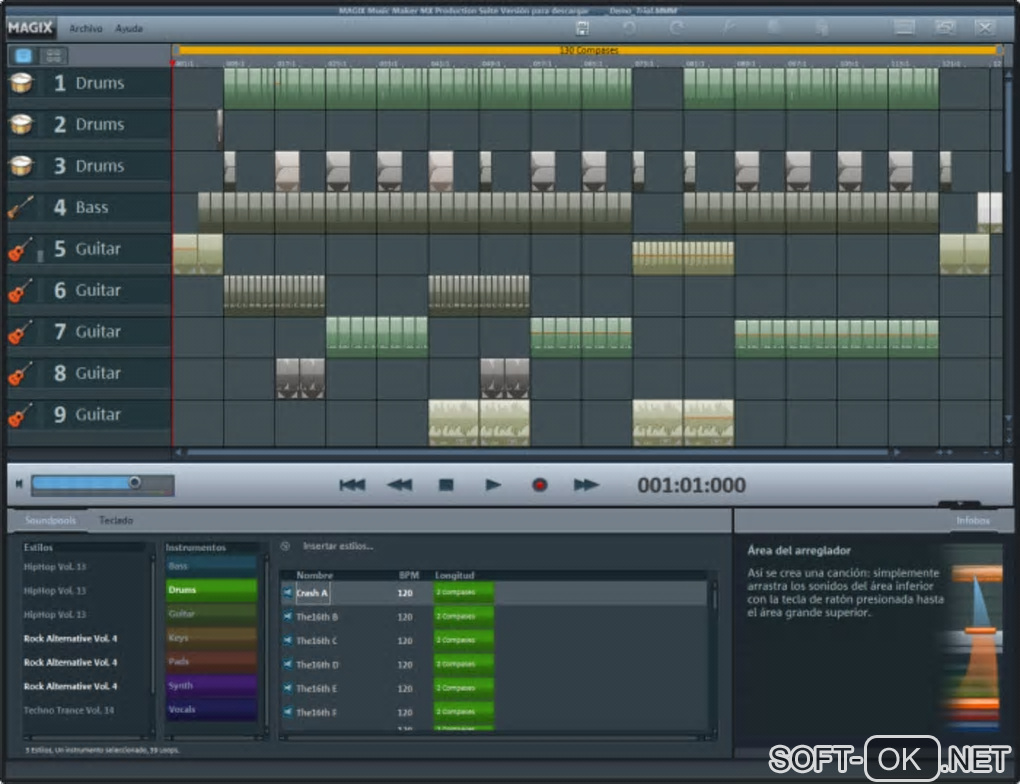Rewind the playback
Image resolution: width=1020 pixels, height=784 pixels.
tap(399, 485)
